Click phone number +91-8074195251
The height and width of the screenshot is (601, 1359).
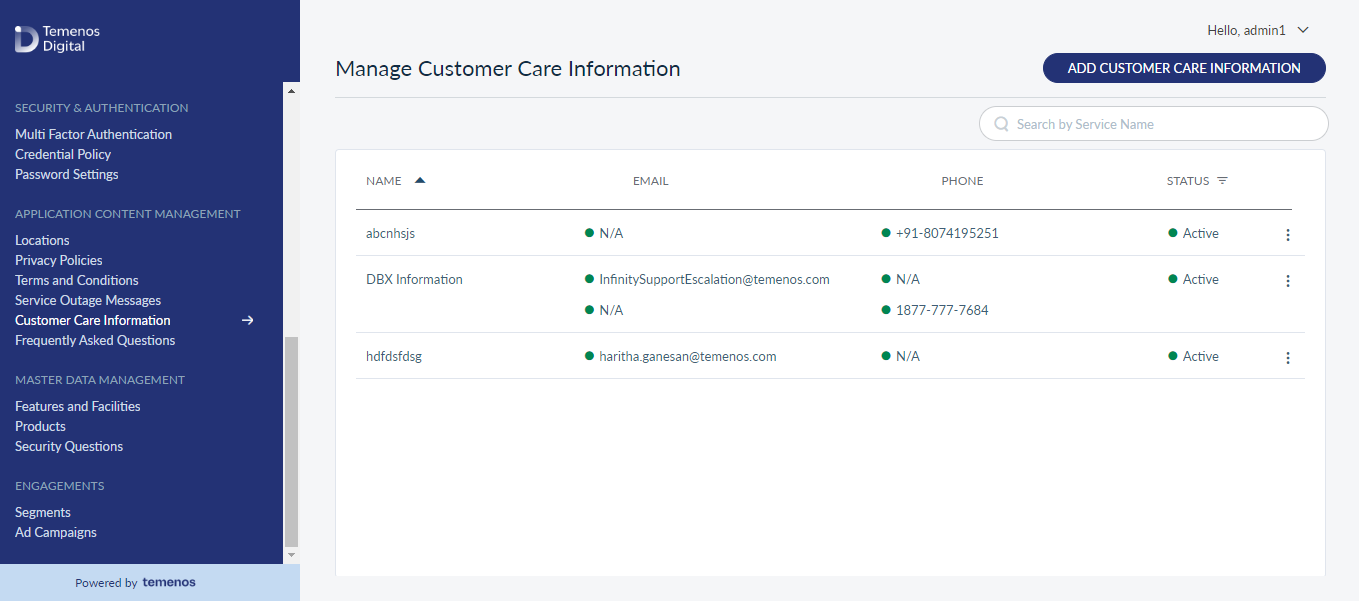[947, 233]
